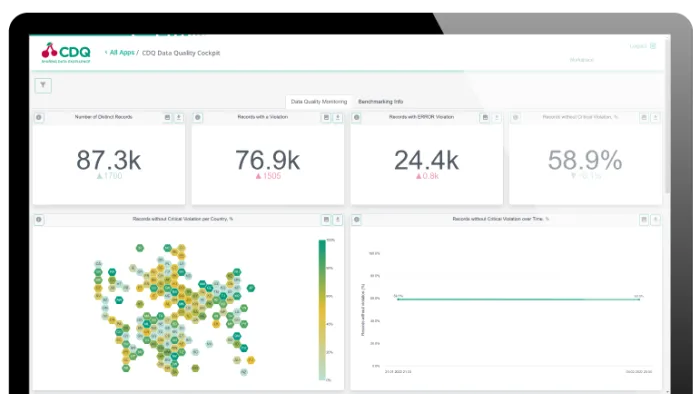
Task: Click the 1505 increase indicator
Action: tap(268, 176)
